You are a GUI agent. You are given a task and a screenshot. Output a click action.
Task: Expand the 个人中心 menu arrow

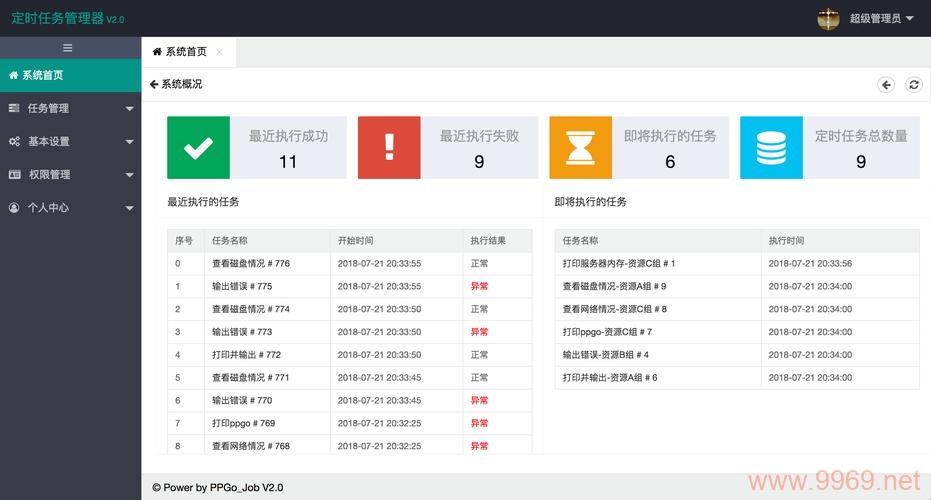coord(129,208)
